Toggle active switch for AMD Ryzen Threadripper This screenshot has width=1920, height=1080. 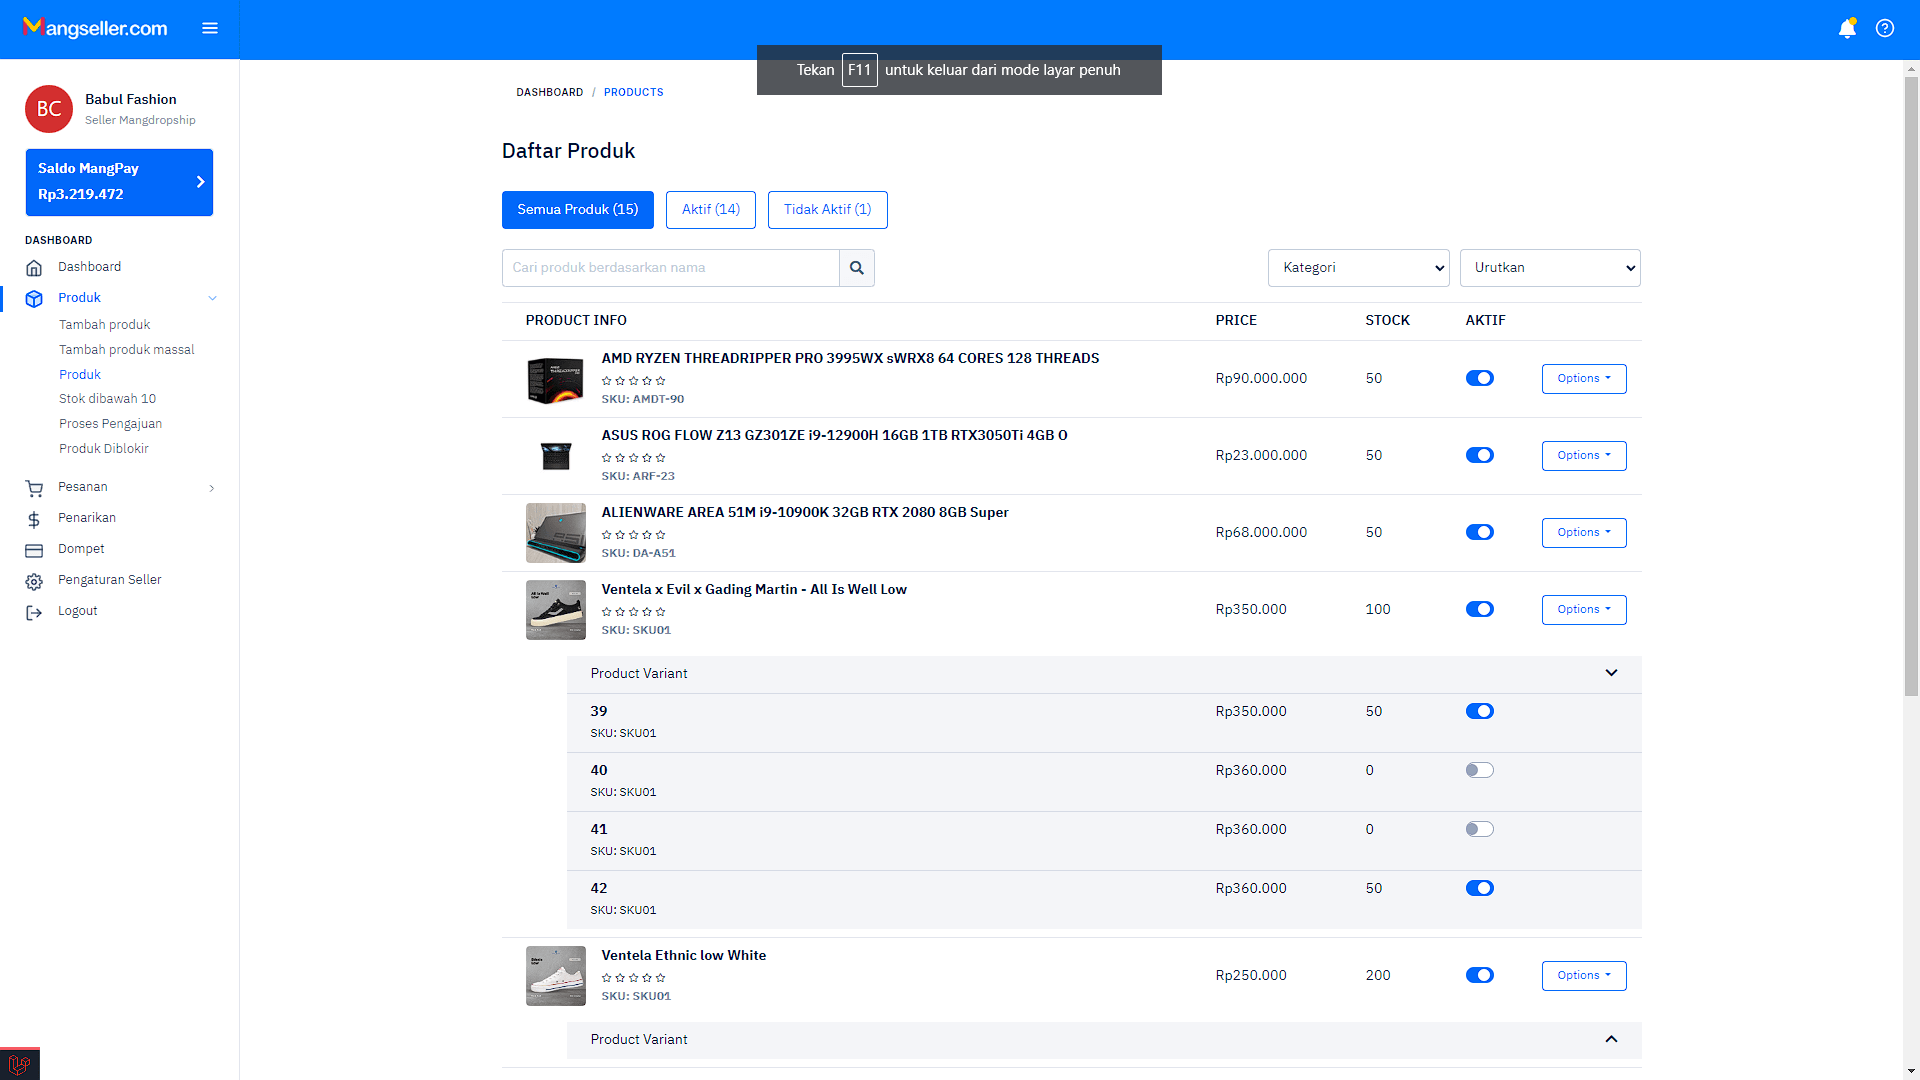pos(1480,378)
